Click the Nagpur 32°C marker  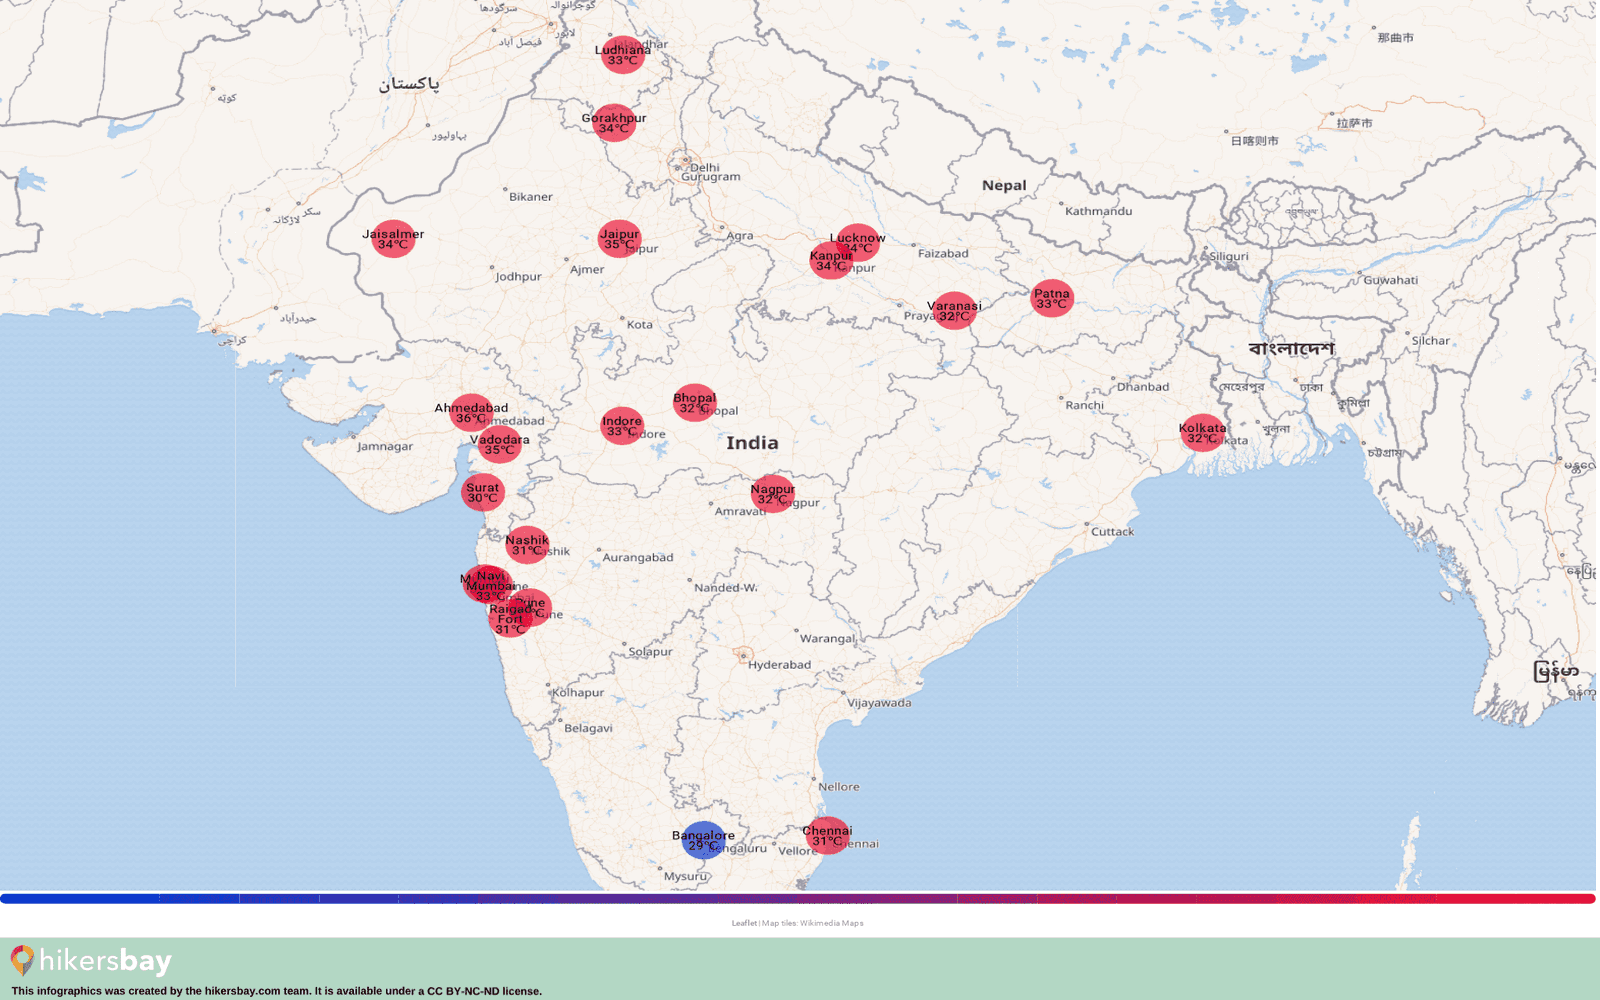click(773, 494)
